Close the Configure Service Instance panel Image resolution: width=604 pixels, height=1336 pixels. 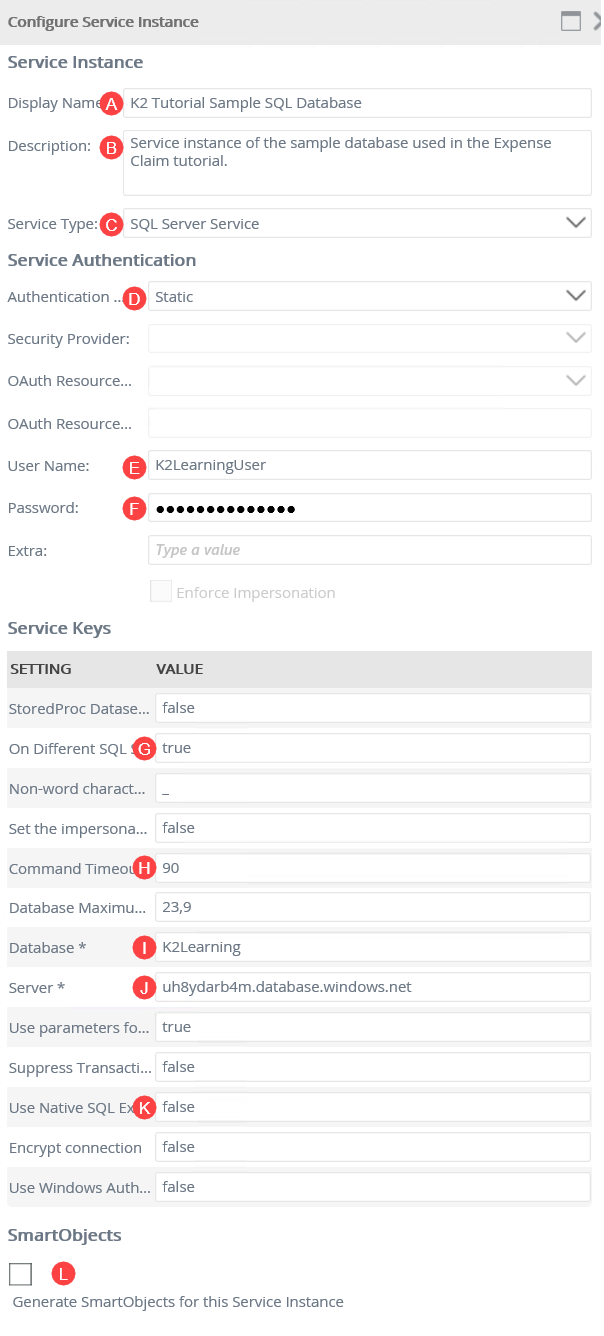pyautogui.click(x=597, y=22)
